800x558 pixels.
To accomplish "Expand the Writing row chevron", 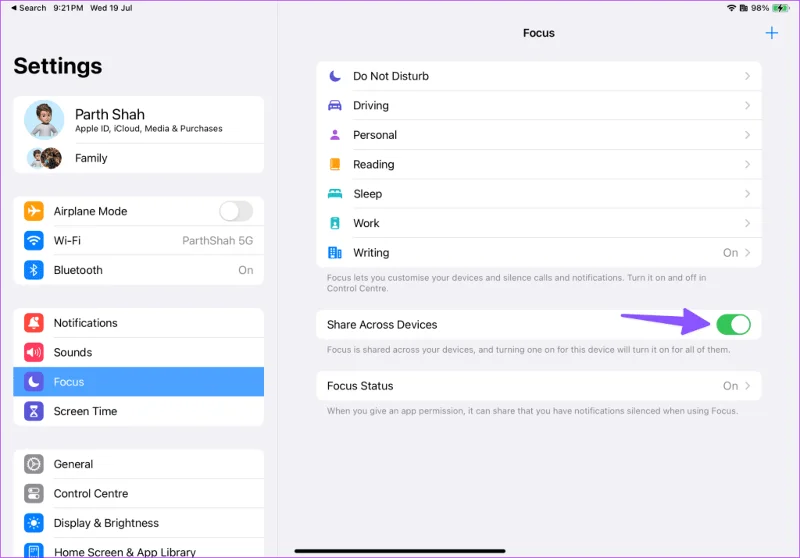I will pos(747,252).
